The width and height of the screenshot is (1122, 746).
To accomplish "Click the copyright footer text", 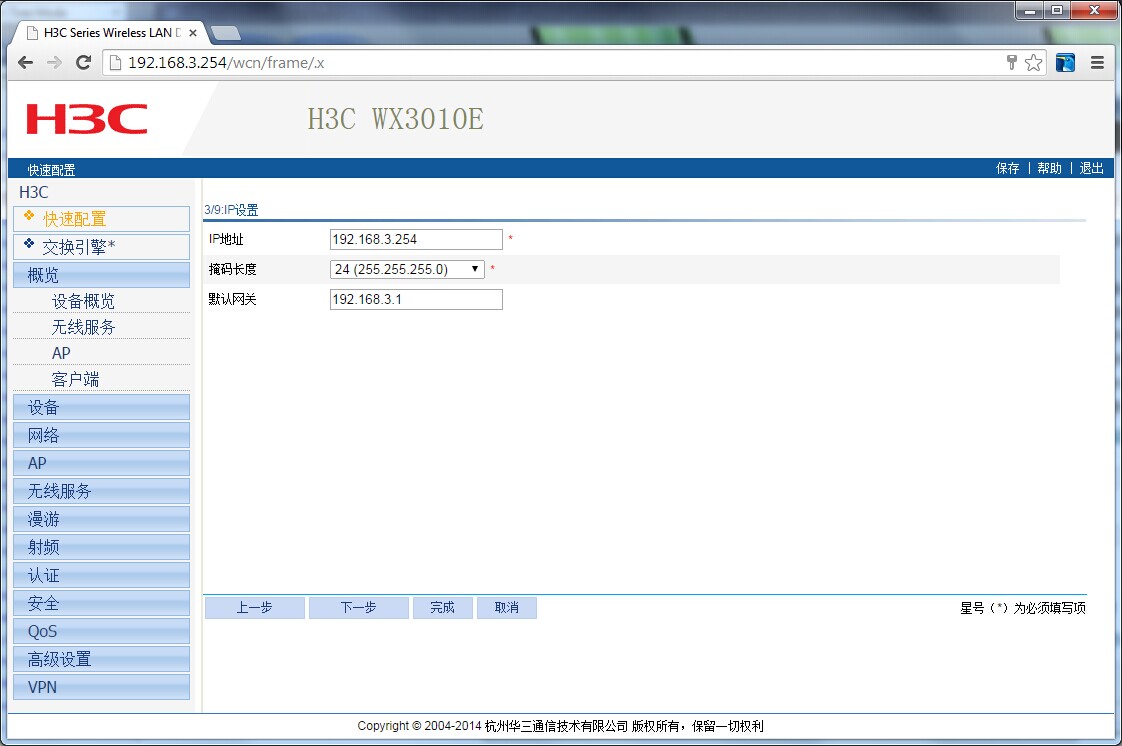I will (x=561, y=726).
